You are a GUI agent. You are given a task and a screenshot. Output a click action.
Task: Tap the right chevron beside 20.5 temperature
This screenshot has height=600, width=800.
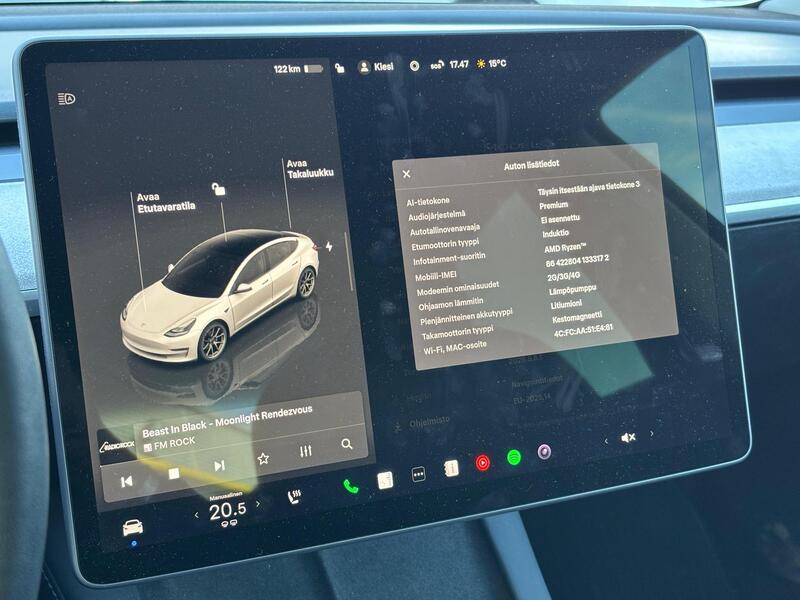(259, 506)
